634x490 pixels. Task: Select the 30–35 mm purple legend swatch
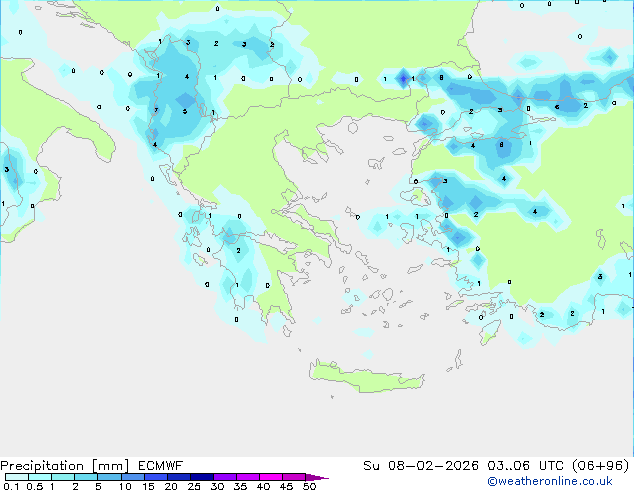click(225, 477)
